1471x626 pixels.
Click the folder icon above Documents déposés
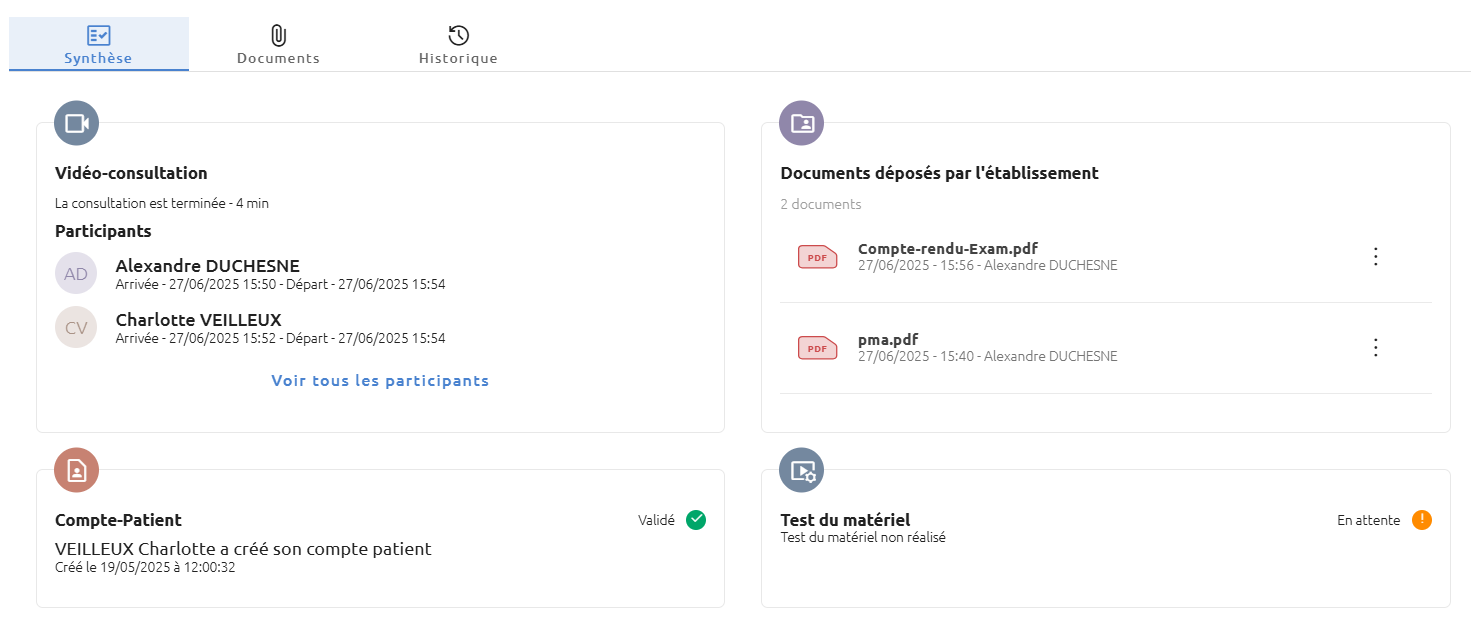pos(802,123)
